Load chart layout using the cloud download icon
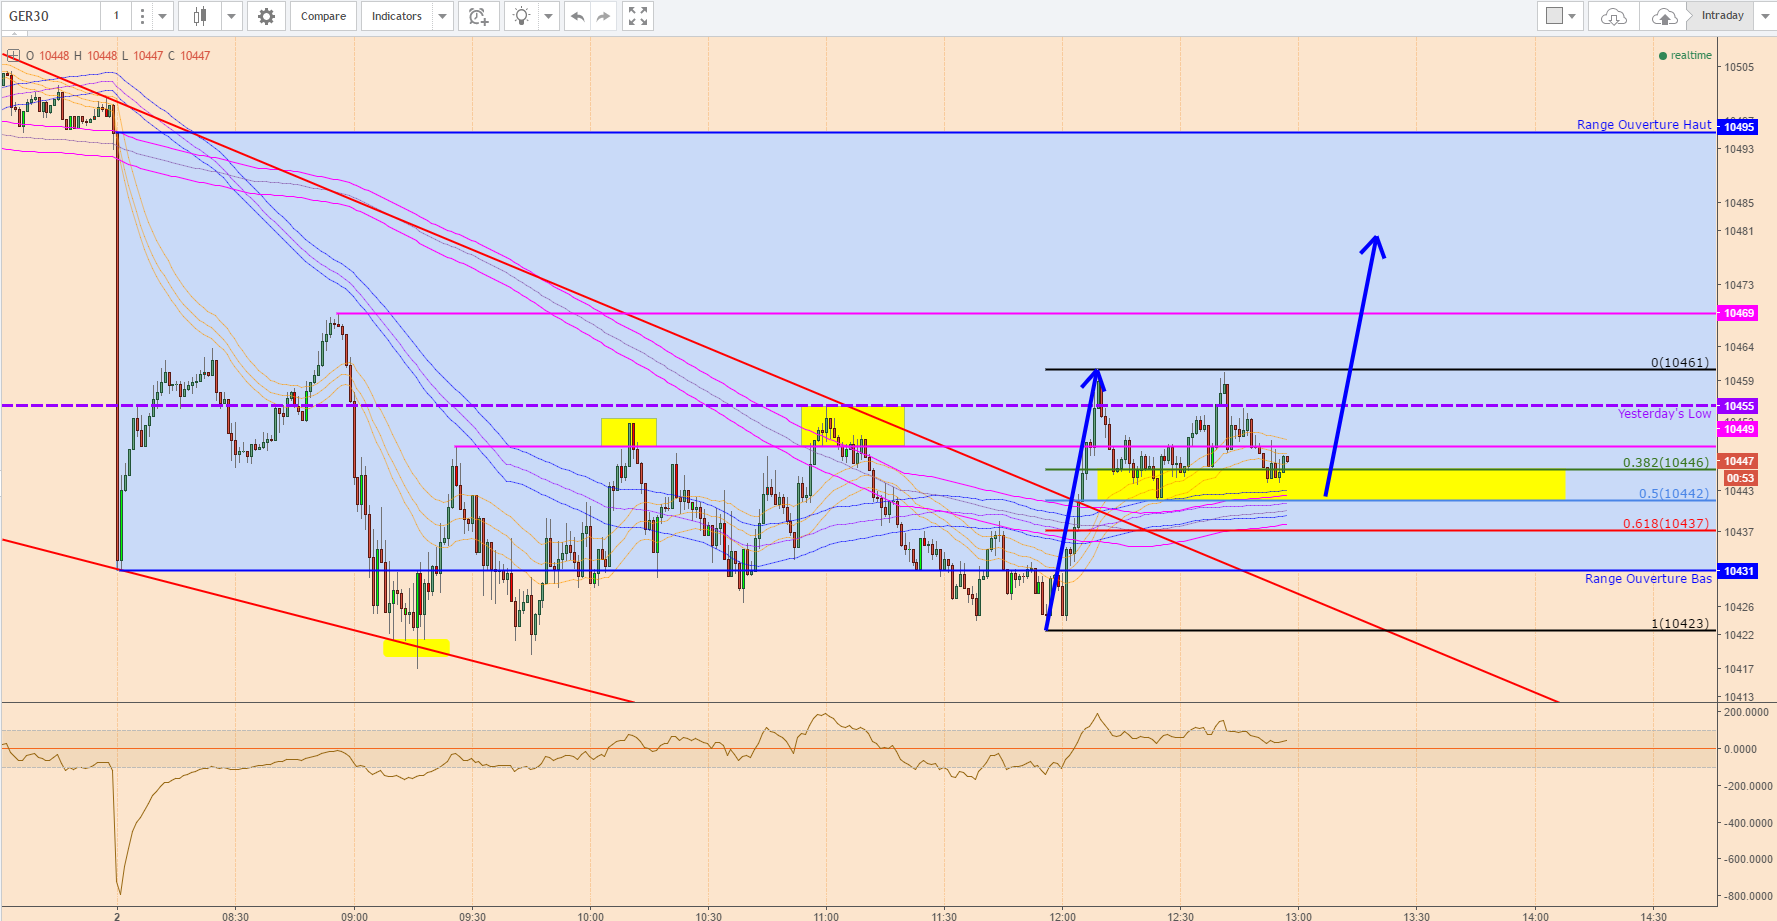The width and height of the screenshot is (1777, 921). 1614,16
